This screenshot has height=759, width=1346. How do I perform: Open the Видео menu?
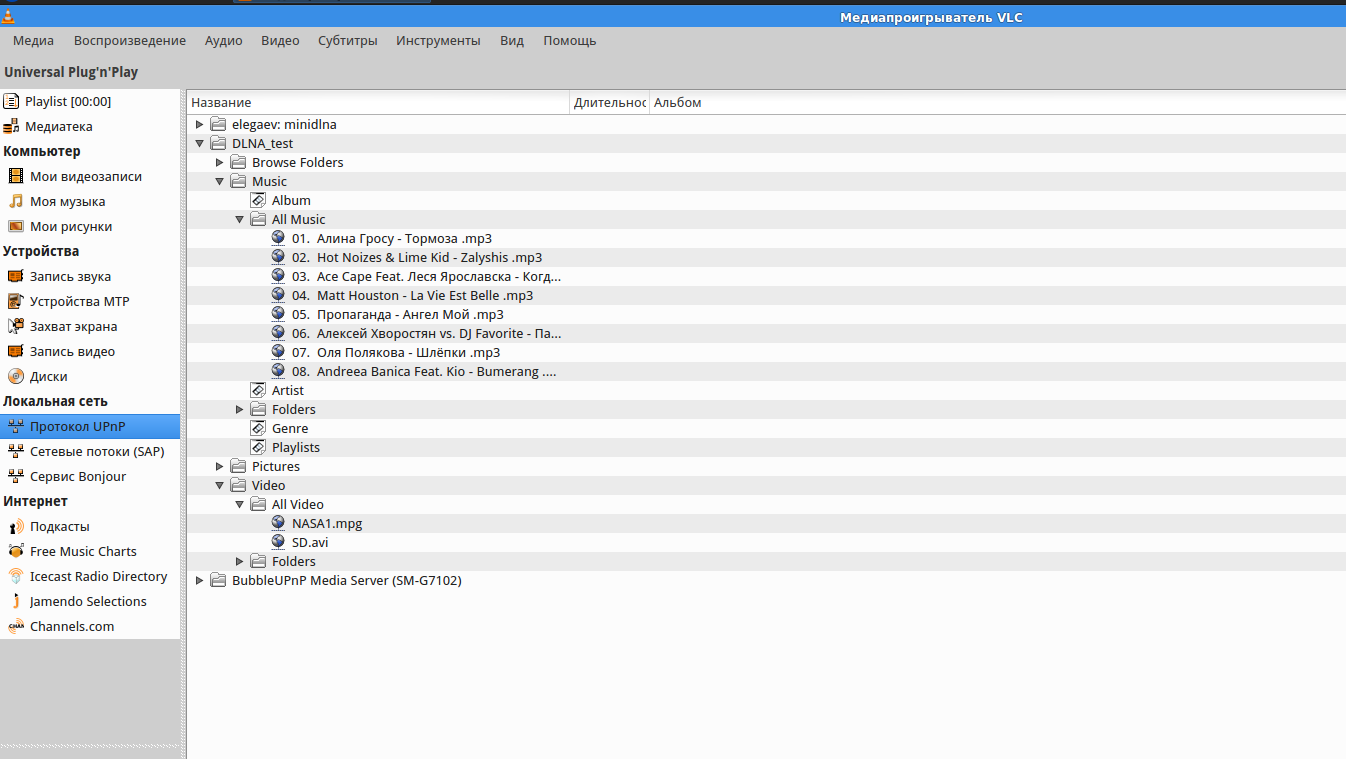click(280, 41)
